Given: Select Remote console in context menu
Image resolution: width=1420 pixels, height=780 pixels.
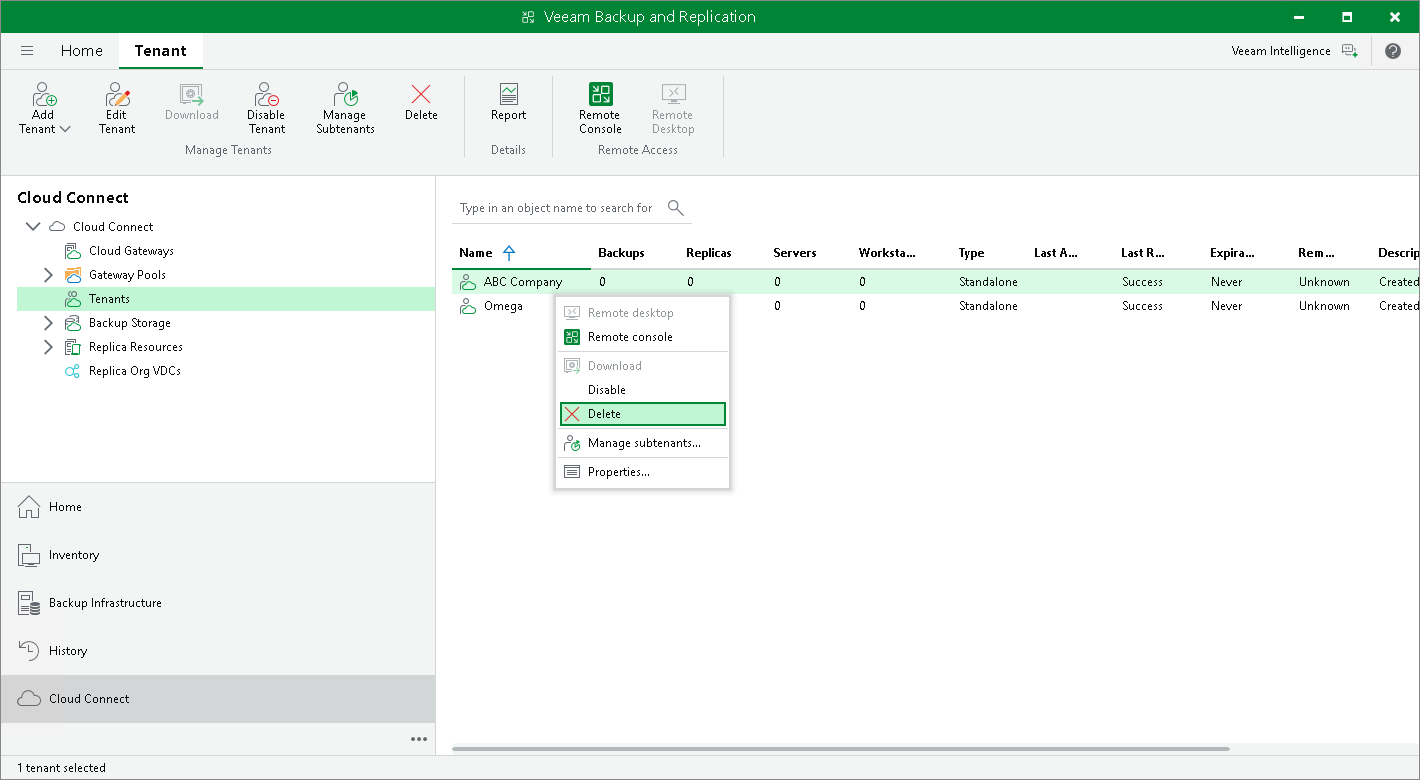Looking at the screenshot, I should (x=643, y=337).
